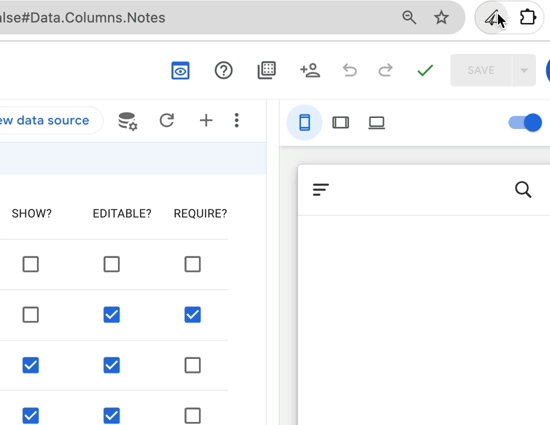Check the first row SHOW? checkbox

click(x=31, y=264)
